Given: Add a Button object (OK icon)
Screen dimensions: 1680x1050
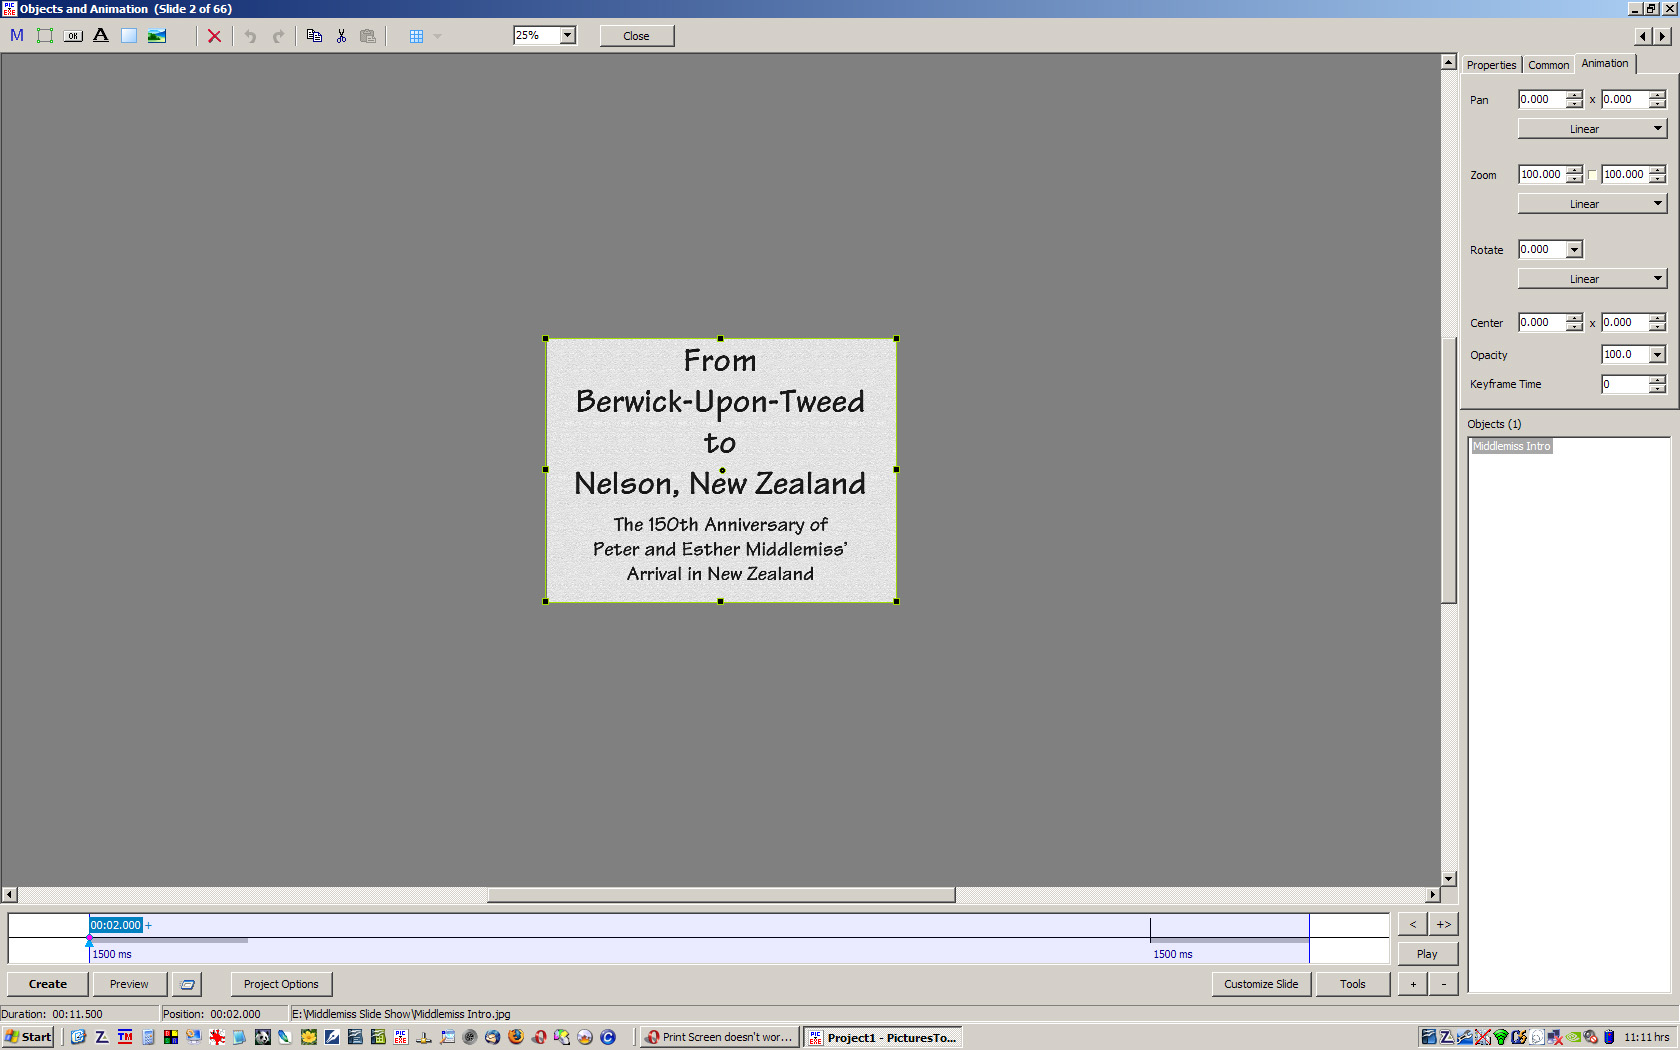Looking at the screenshot, I should pyautogui.click(x=73, y=36).
